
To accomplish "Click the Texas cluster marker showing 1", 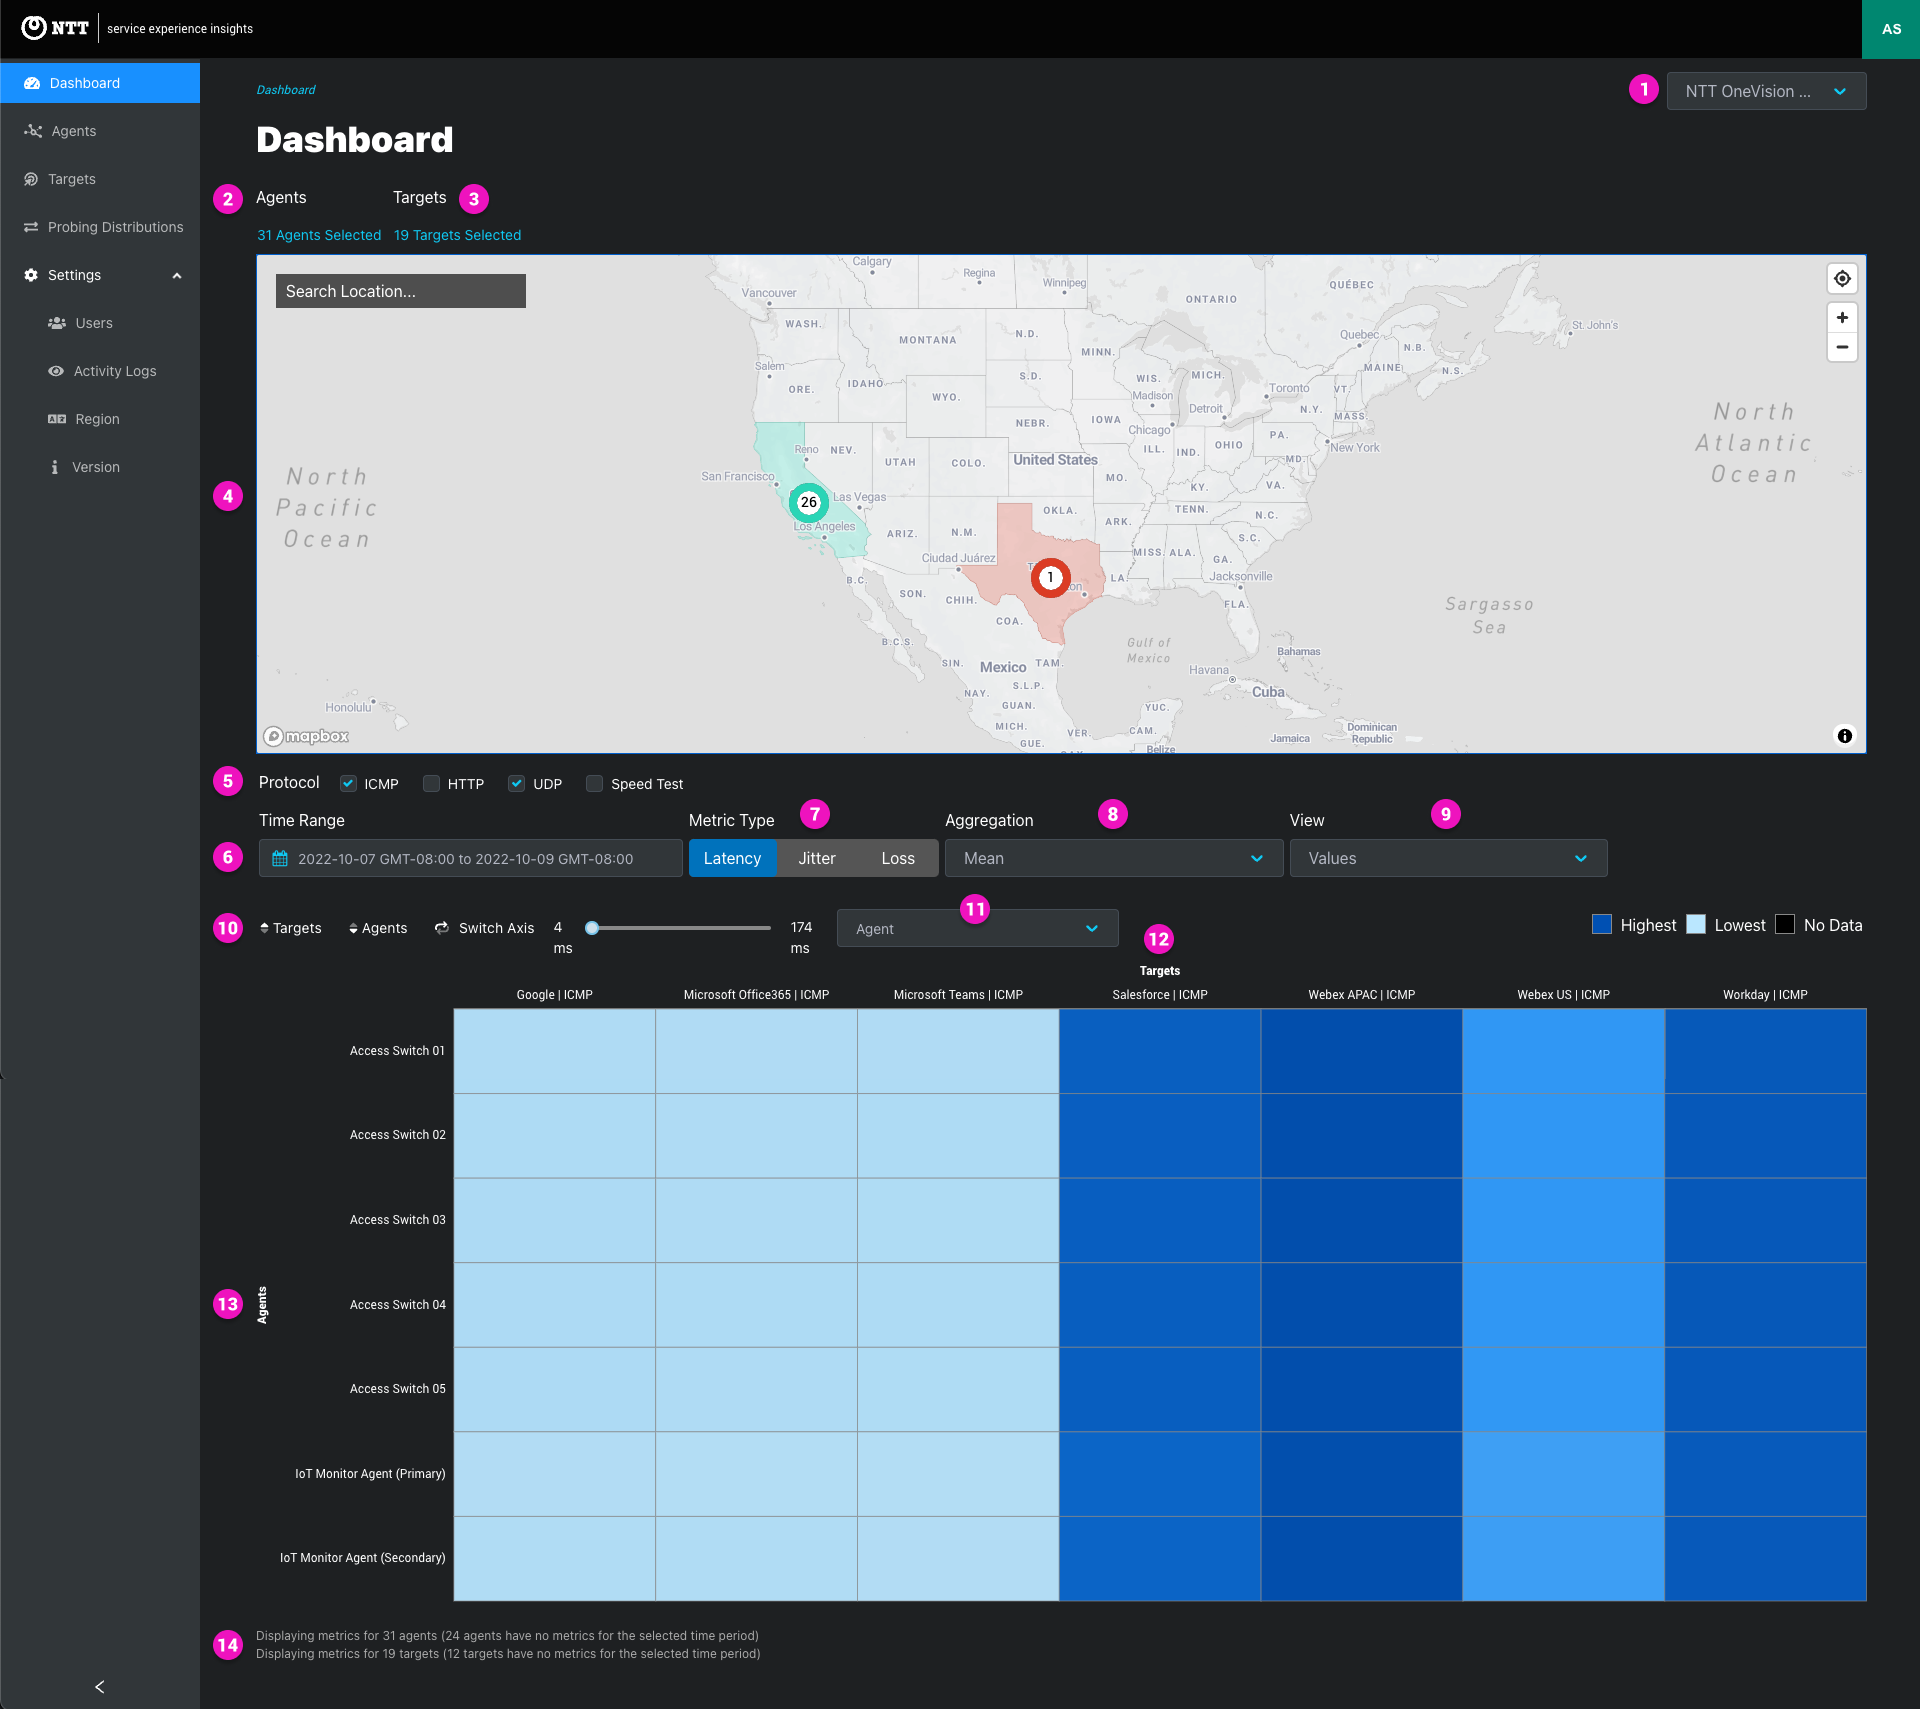I will click(x=1050, y=577).
